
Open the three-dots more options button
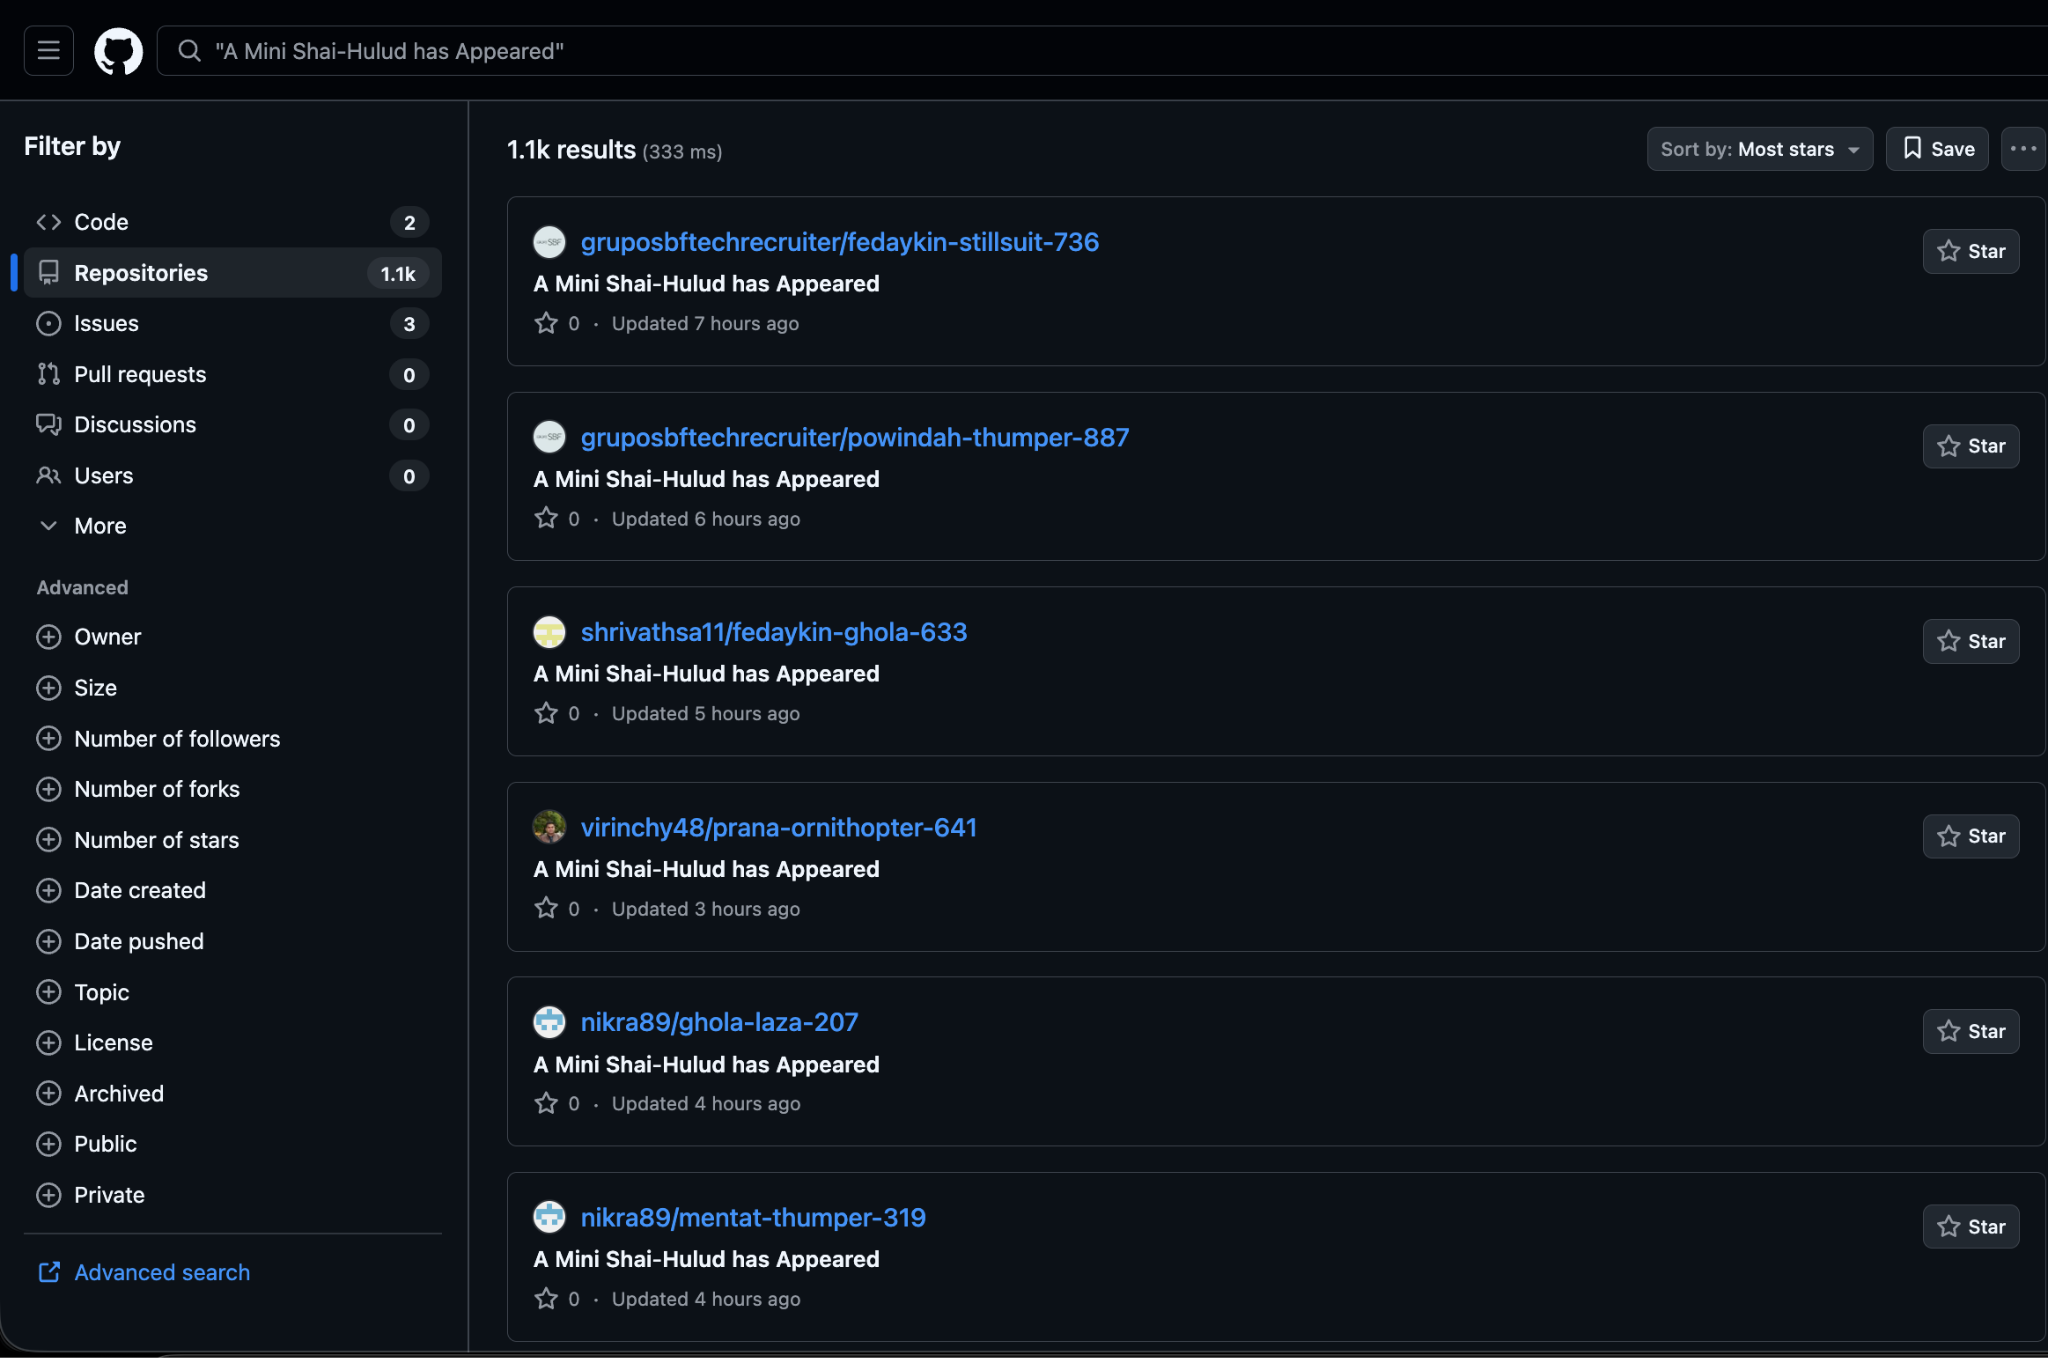pos(2022,149)
